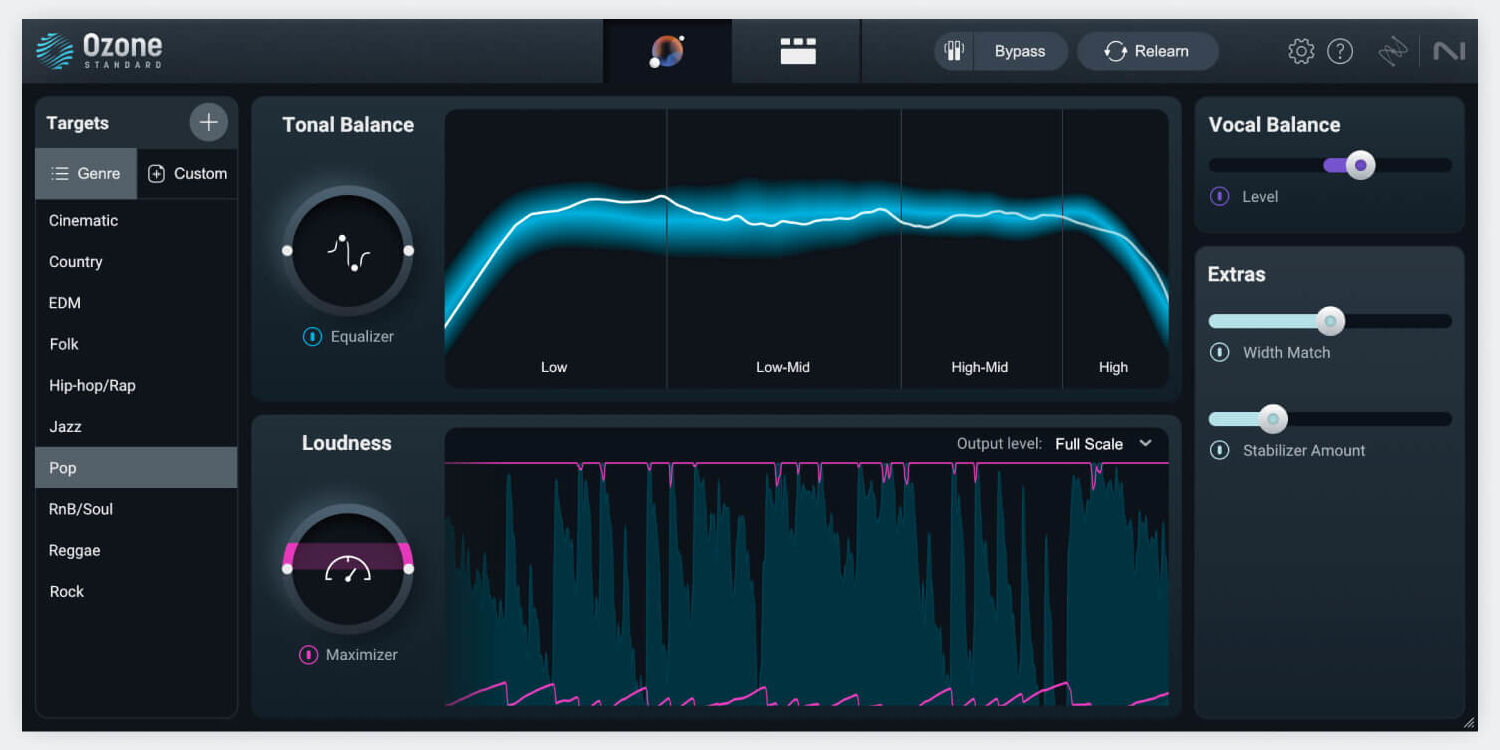Select the Jazz genre target

coord(136,426)
